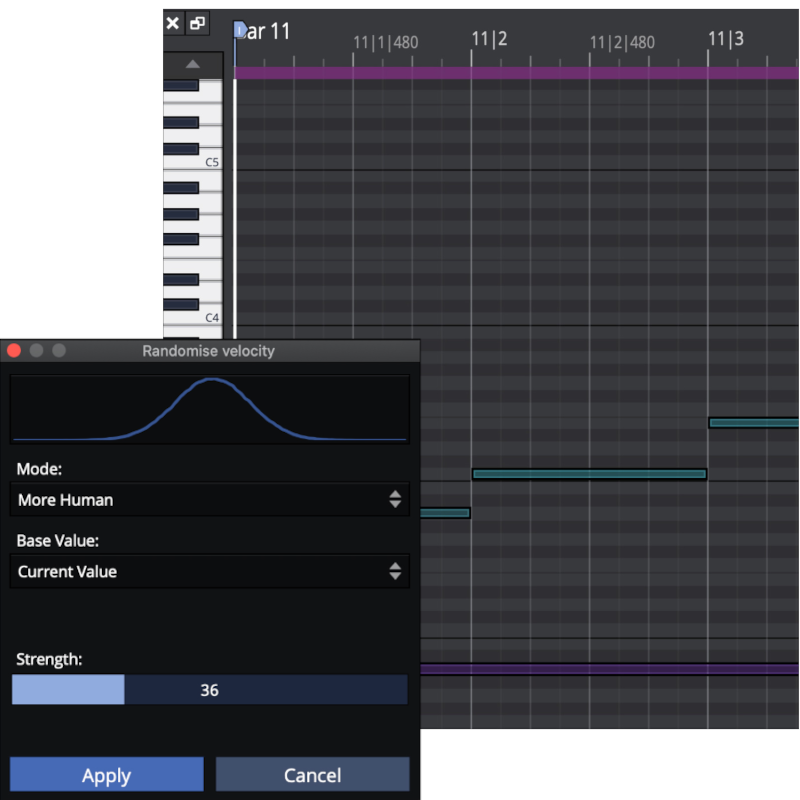Click the velocity distribution curve preview

pyautogui.click(x=209, y=409)
